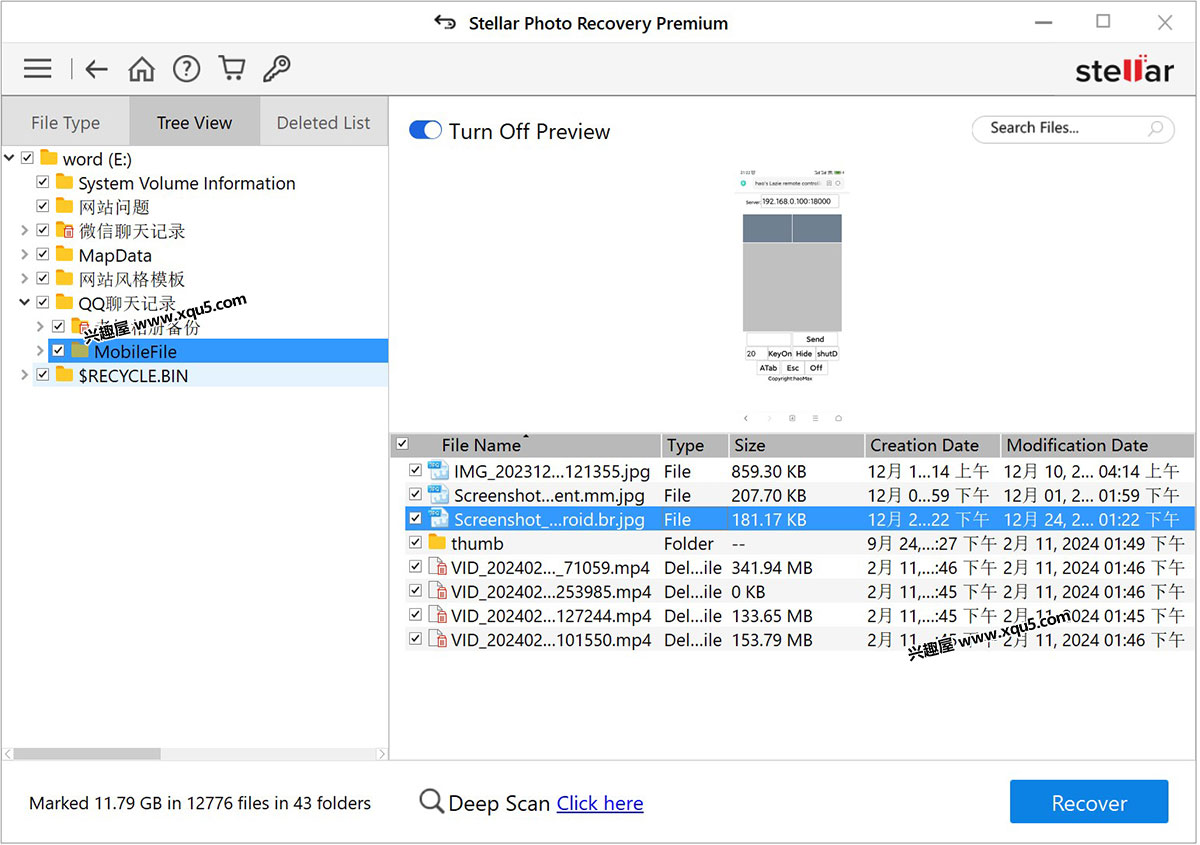Collapse the QQ聊天记录 folder

point(25,302)
